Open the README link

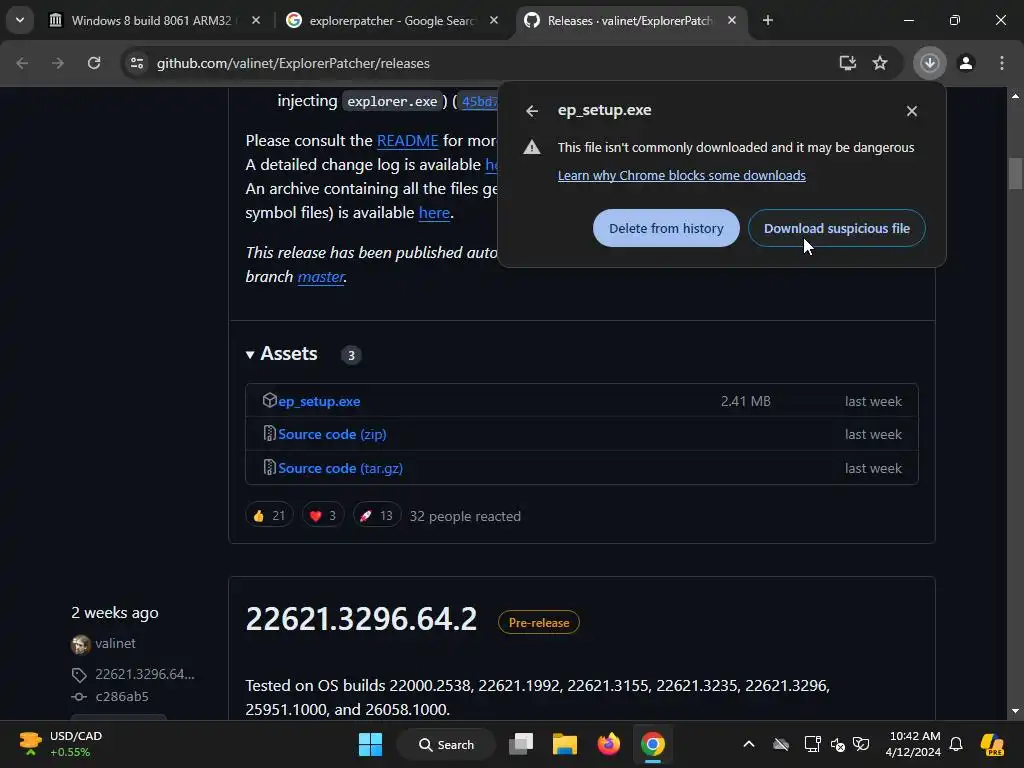click(x=408, y=140)
